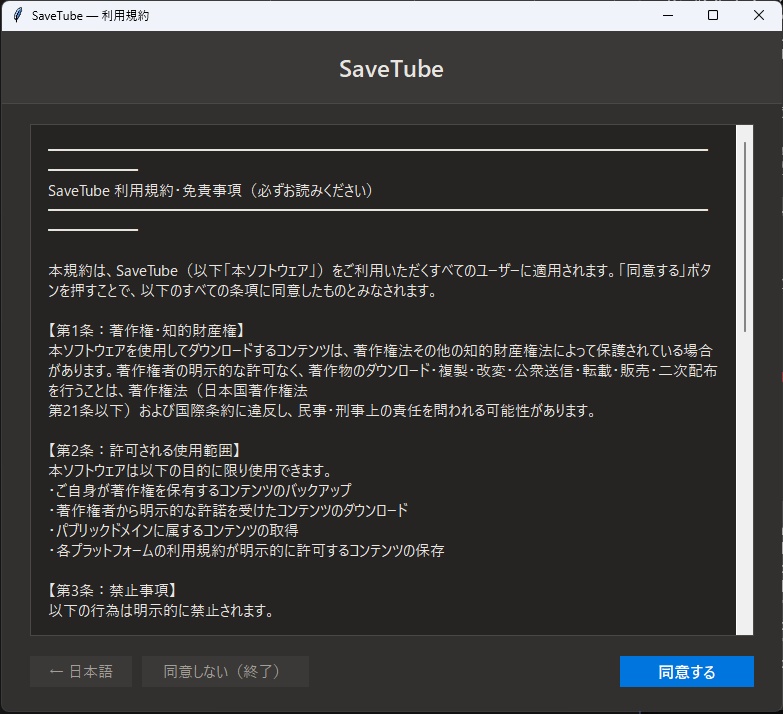Minimize the SaveTube window

[668, 15]
